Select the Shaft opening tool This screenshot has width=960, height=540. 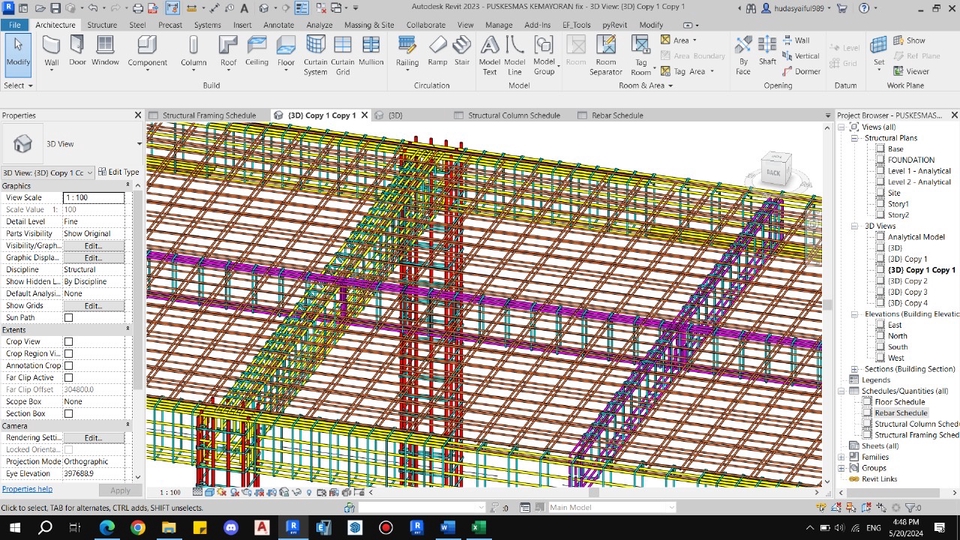(x=767, y=51)
